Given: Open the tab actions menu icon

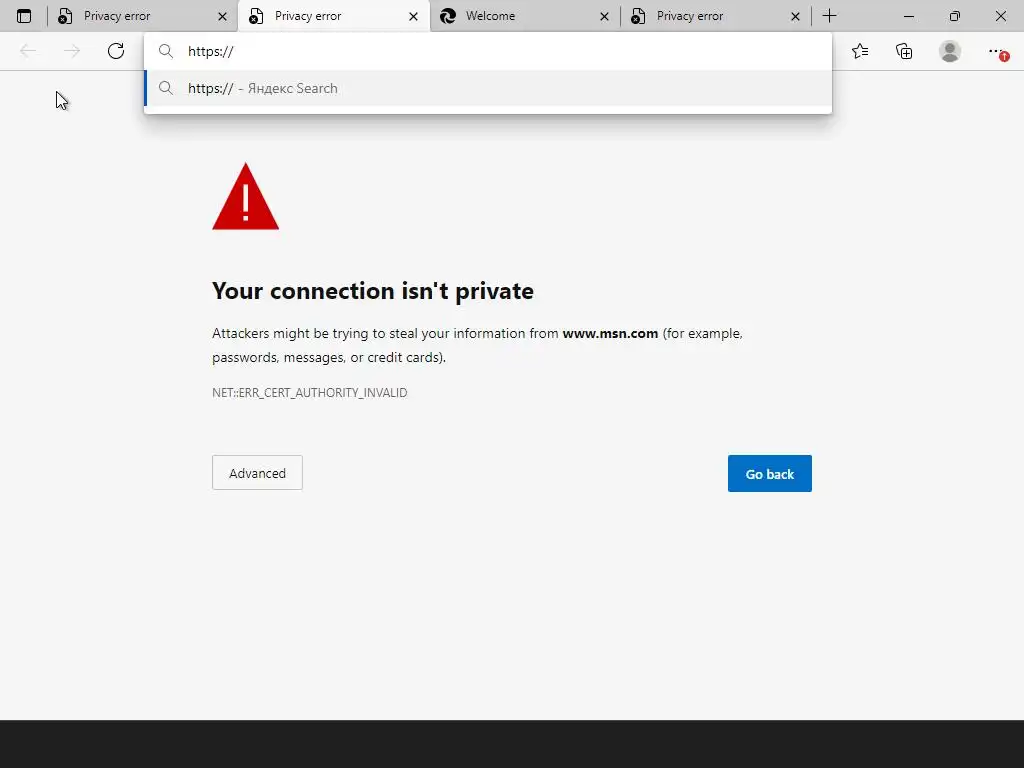Looking at the screenshot, I should [24, 16].
